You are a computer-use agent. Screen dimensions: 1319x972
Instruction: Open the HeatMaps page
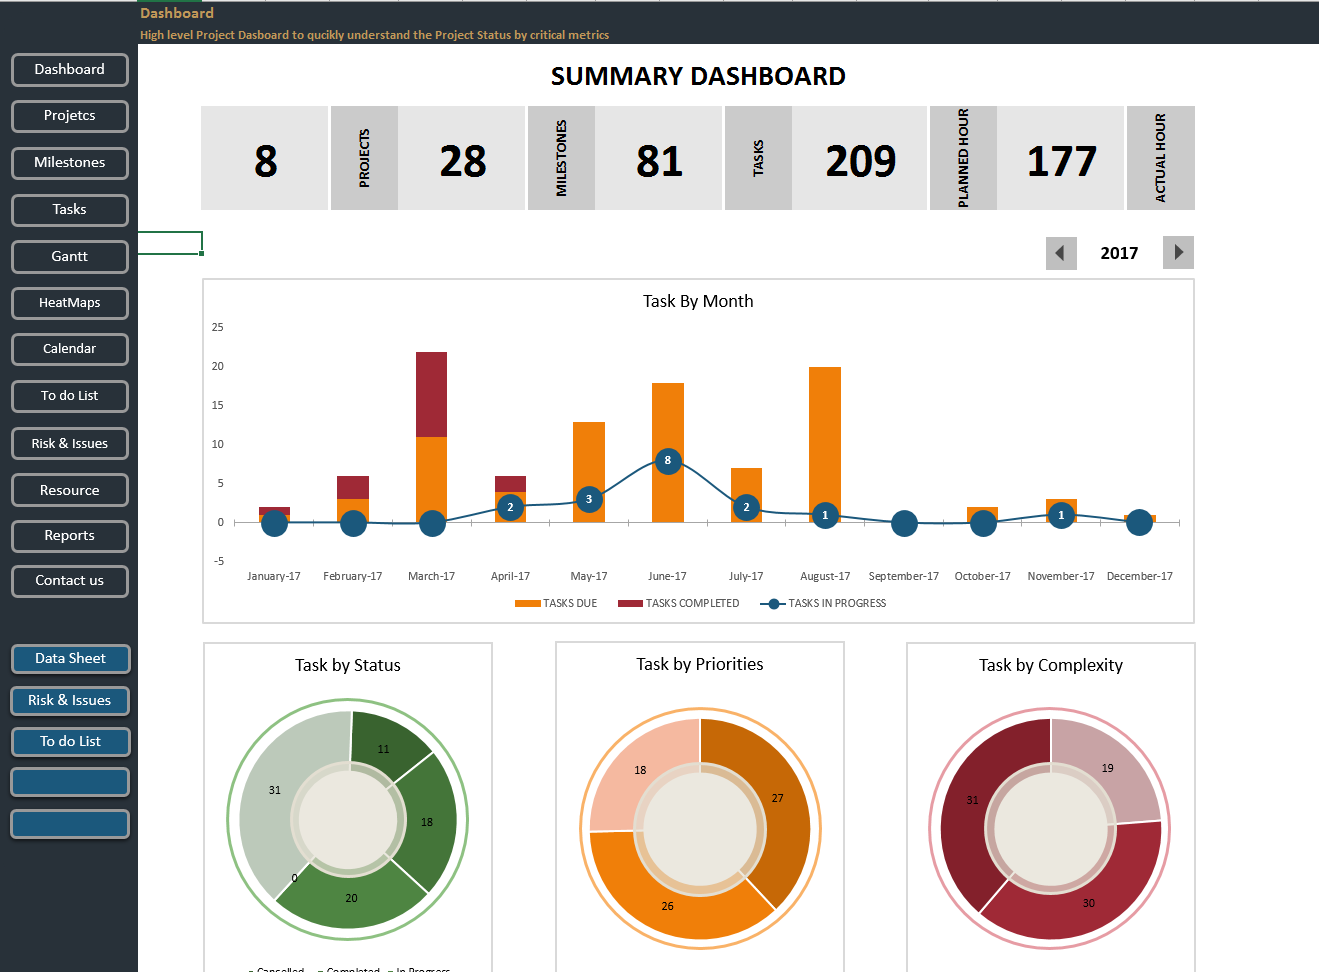69,303
